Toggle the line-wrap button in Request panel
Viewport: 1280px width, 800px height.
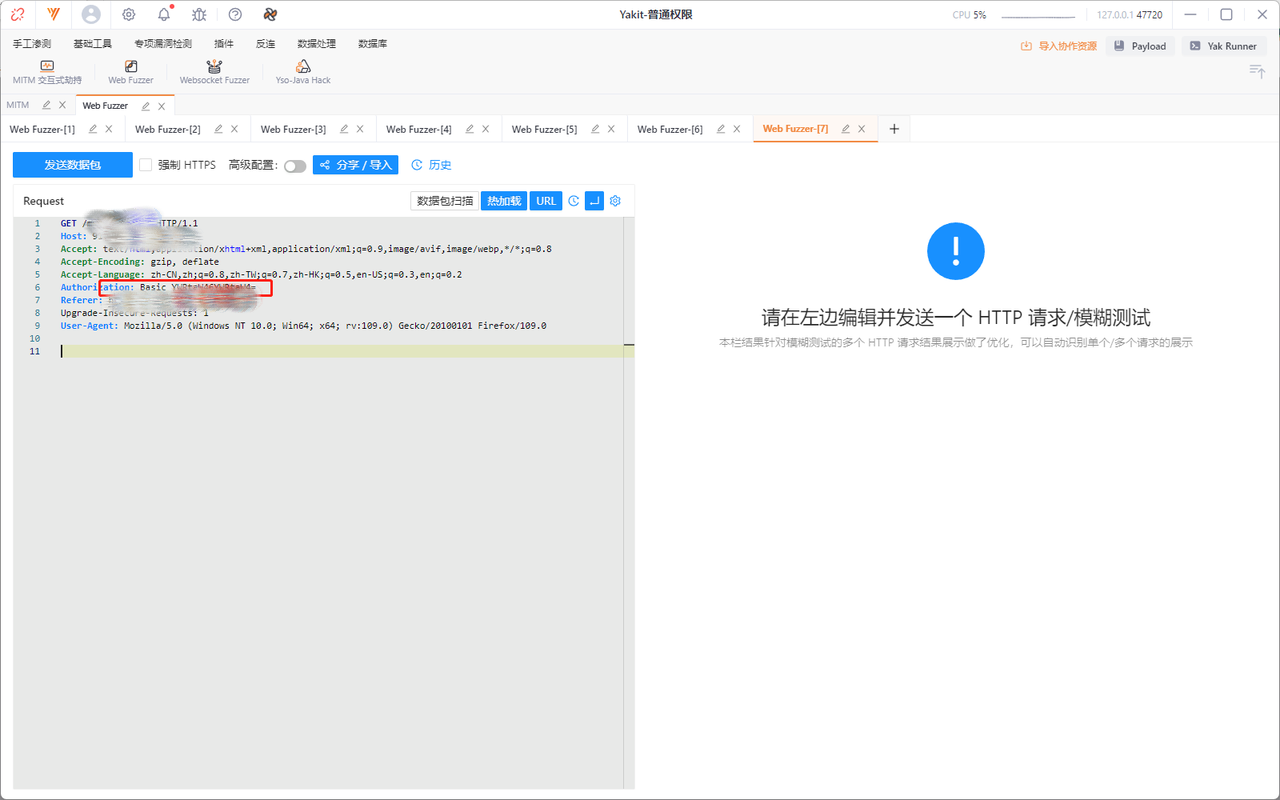594,201
